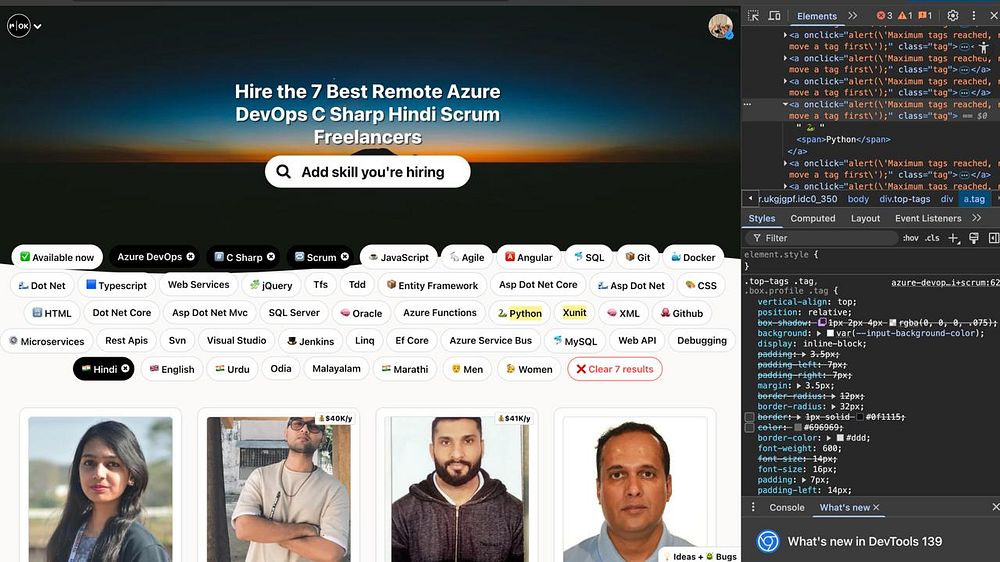Open the azure-devop…i+scrum:62 stylesheet link
This screenshot has height=562, width=1000.
click(945, 282)
